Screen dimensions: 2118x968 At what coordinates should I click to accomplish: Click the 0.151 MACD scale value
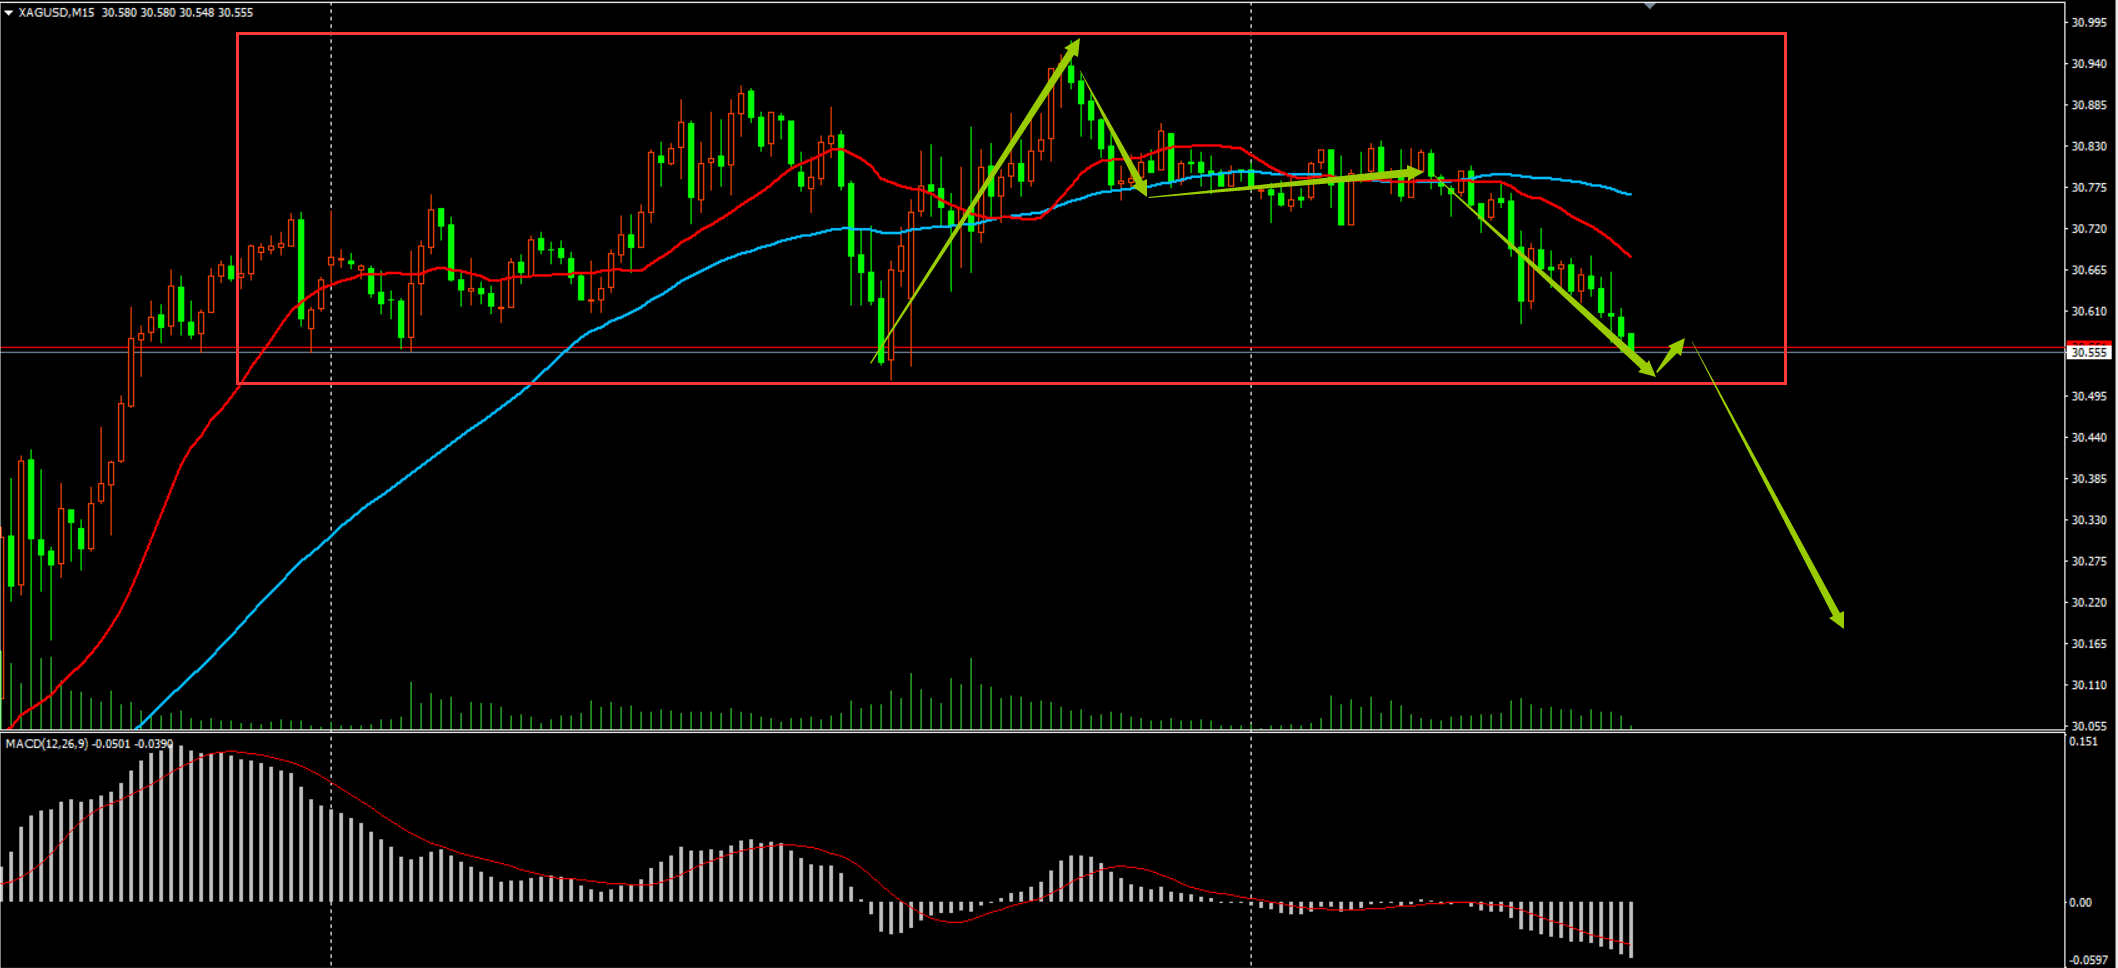2083,741
